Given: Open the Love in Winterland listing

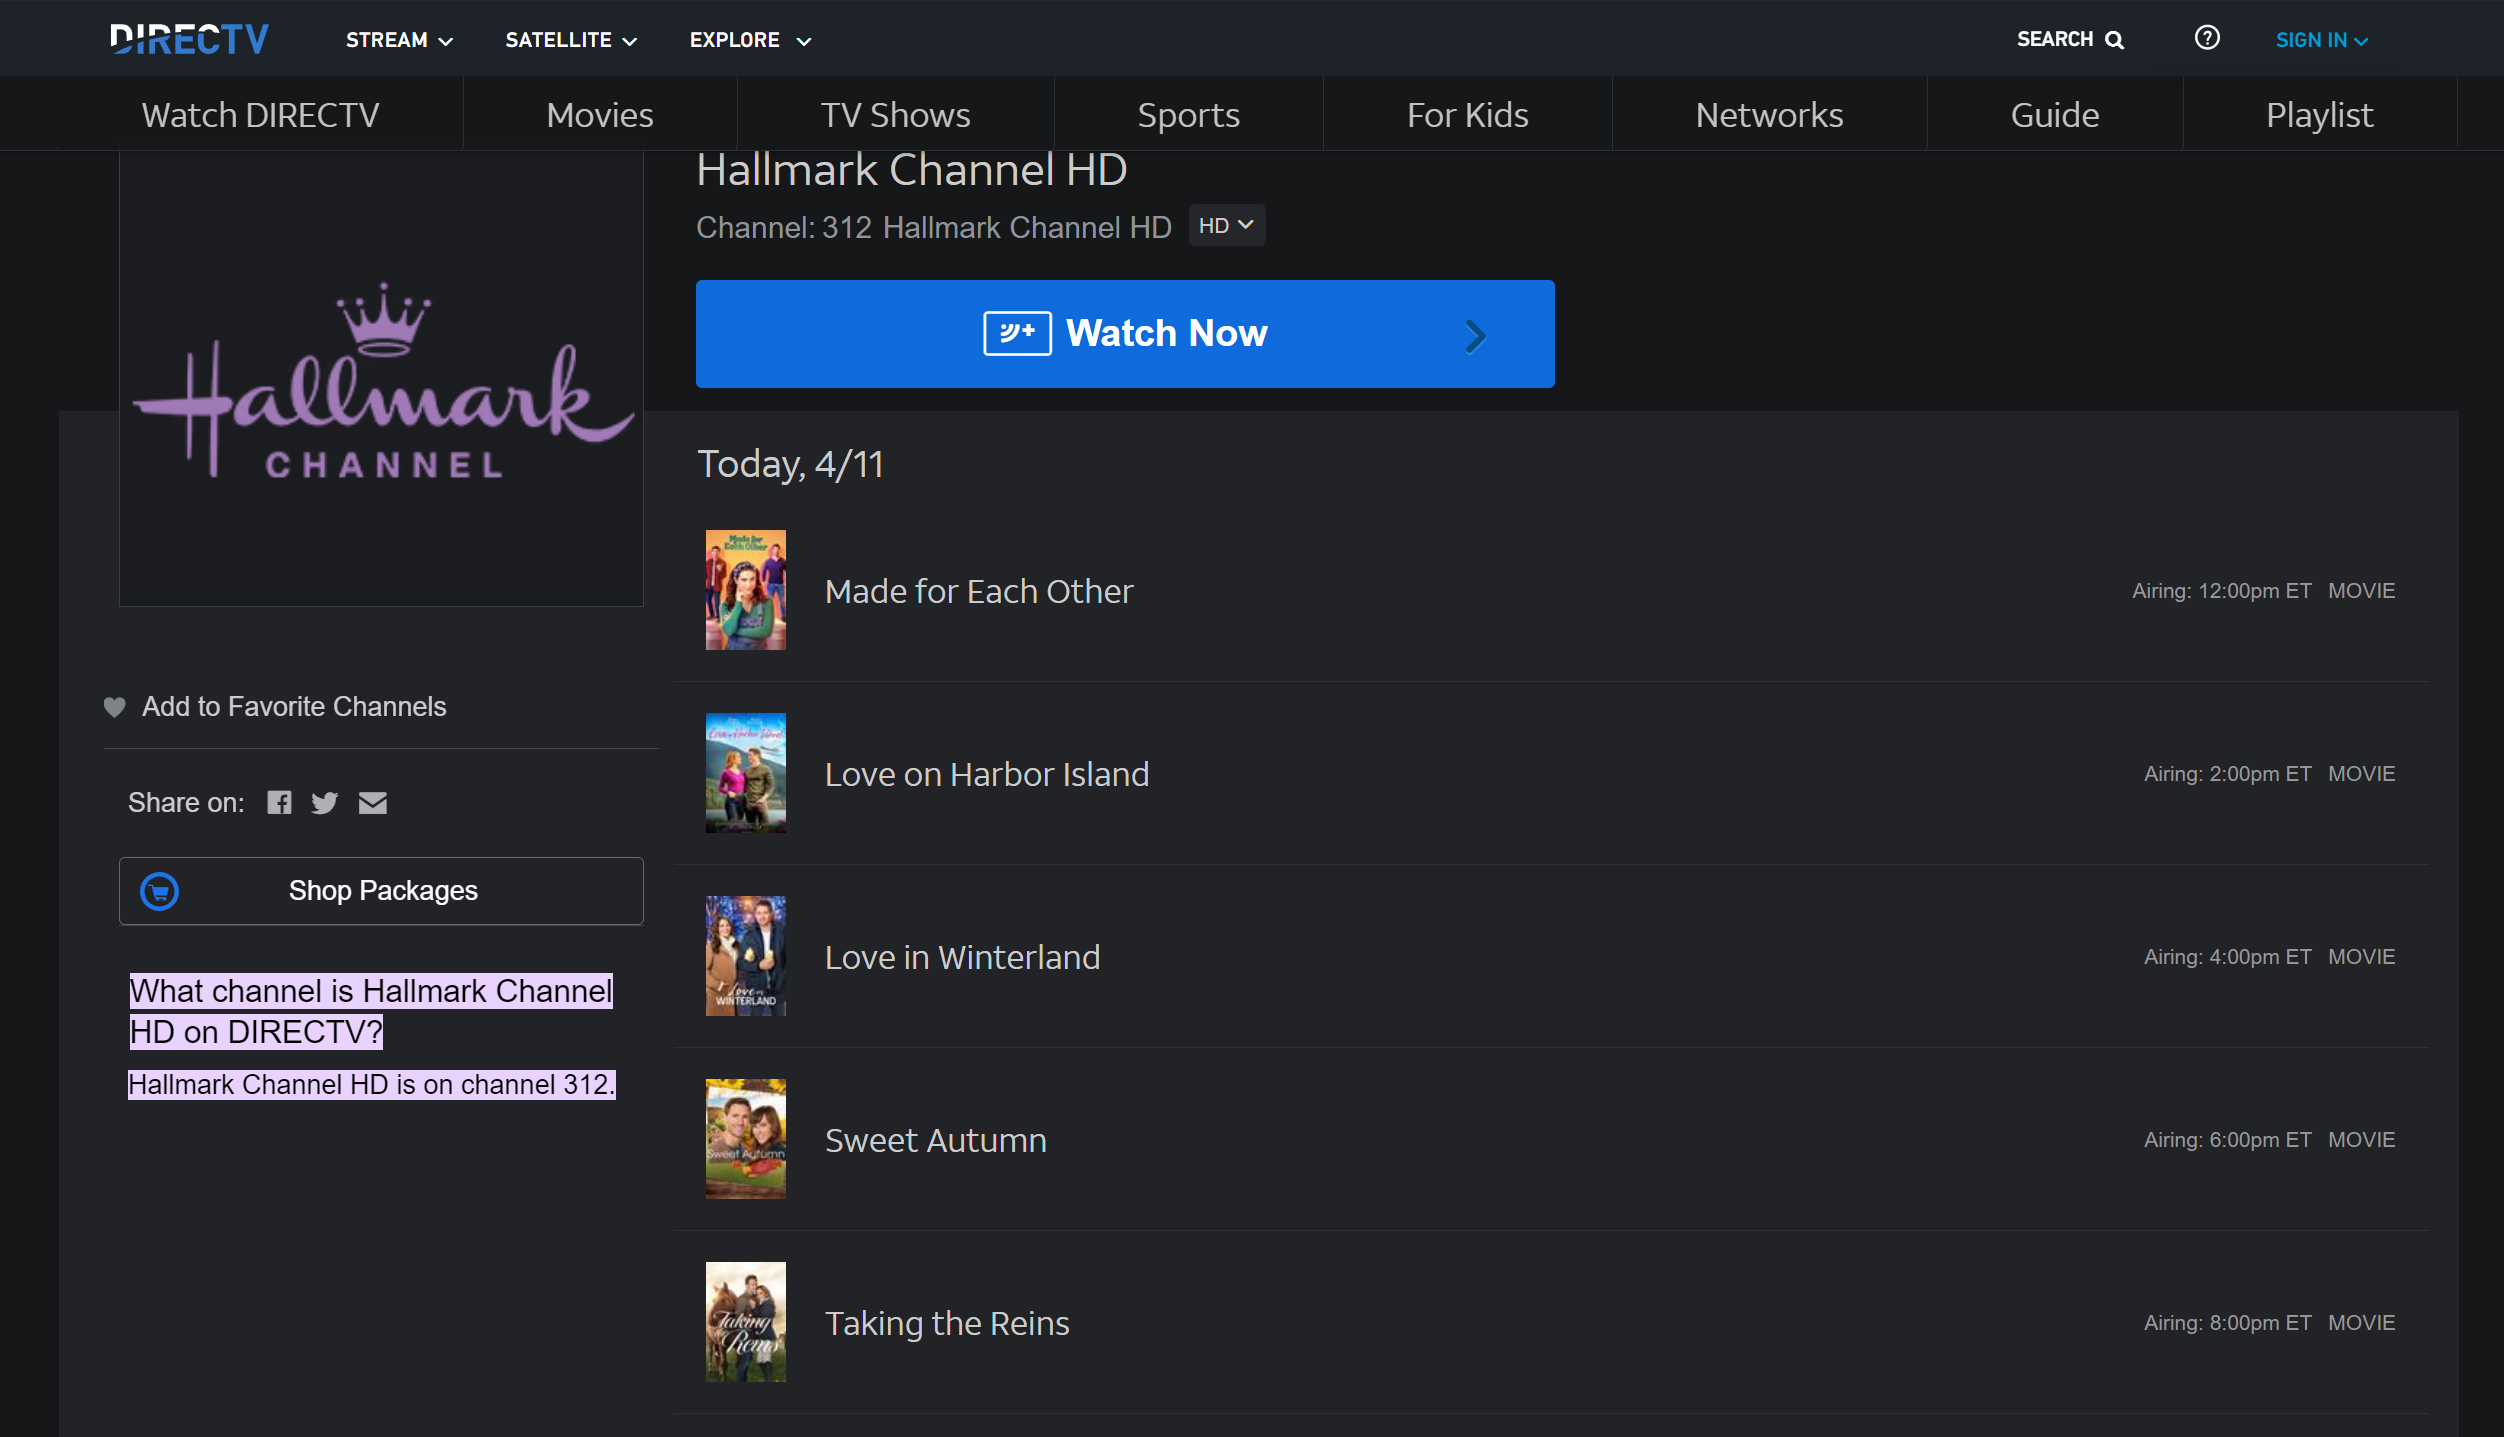Looking at the screenshot, I should pos(962,956).
